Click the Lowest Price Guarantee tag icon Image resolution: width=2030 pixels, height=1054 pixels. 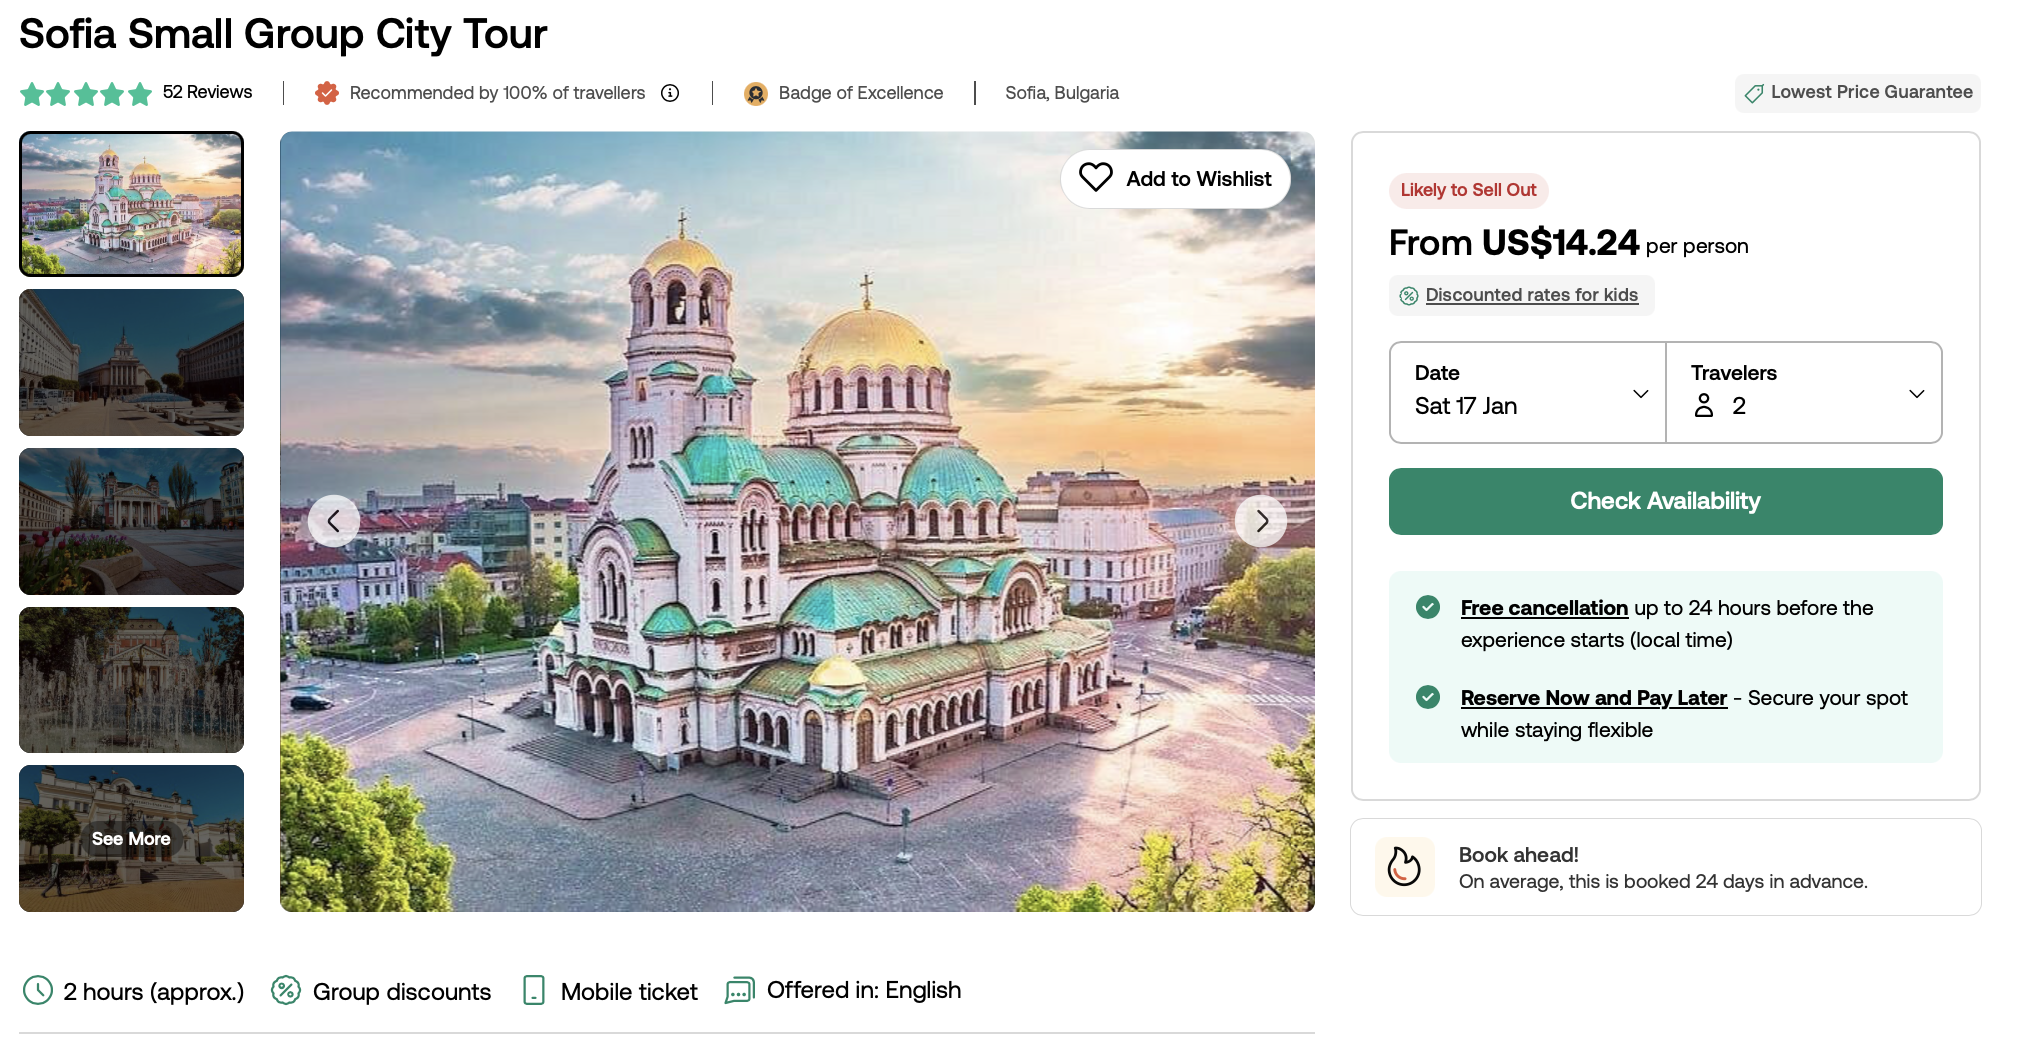(1754, 93)
